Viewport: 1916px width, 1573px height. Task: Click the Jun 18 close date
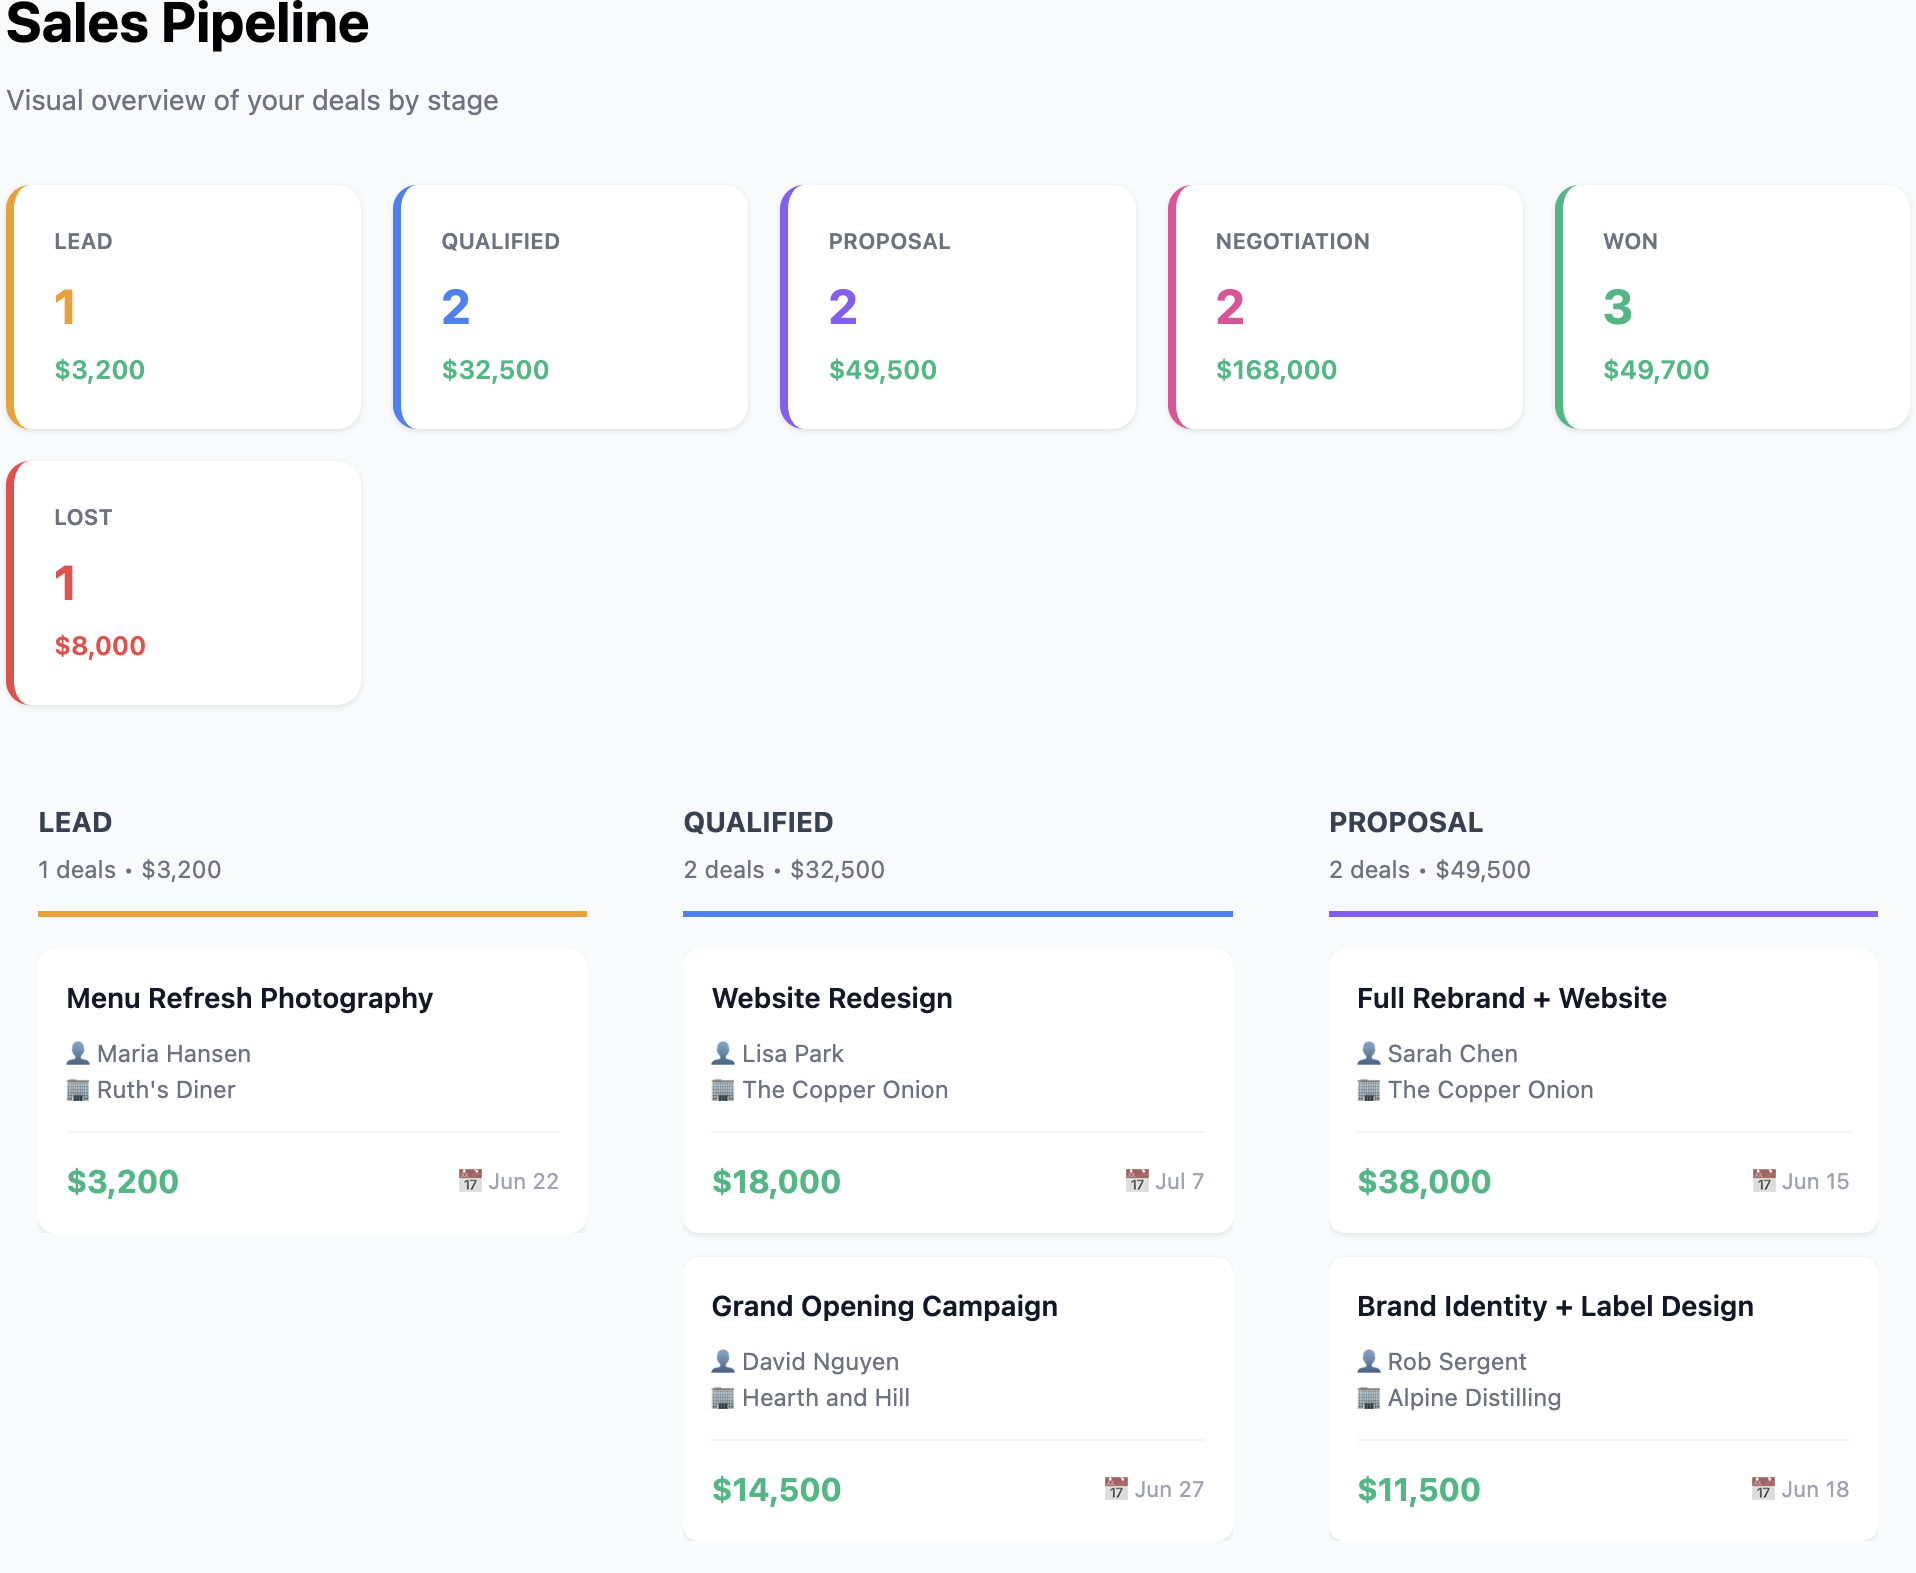[1815, 1489]
